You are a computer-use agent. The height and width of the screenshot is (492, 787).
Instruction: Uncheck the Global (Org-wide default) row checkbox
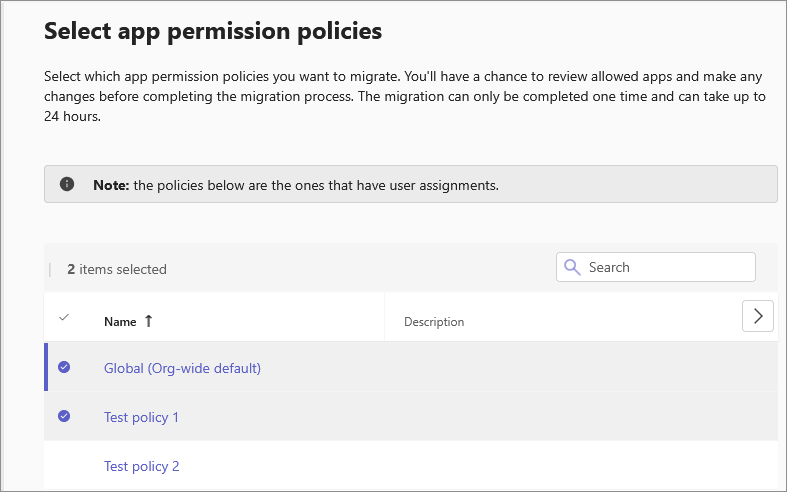click(x=64, y=368)
